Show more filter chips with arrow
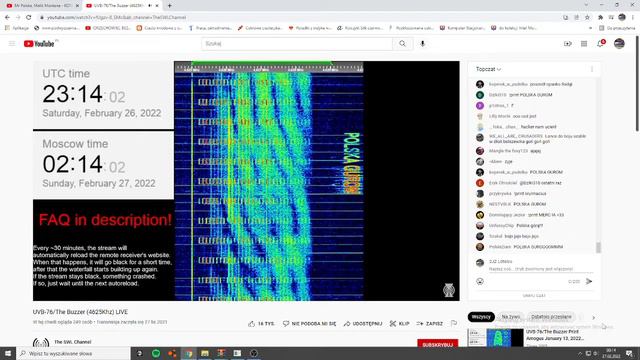Image resolution: width=640 pixels, height=360 pixels. pos(593,317)
